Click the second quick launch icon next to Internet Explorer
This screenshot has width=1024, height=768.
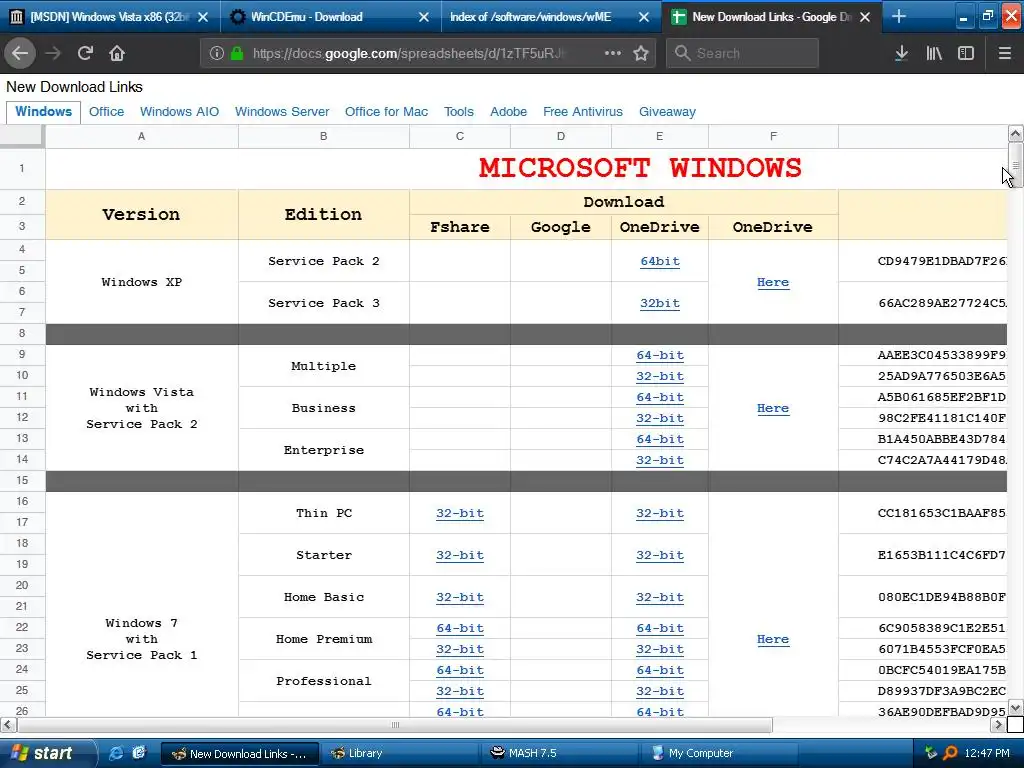tap(139, 753)
